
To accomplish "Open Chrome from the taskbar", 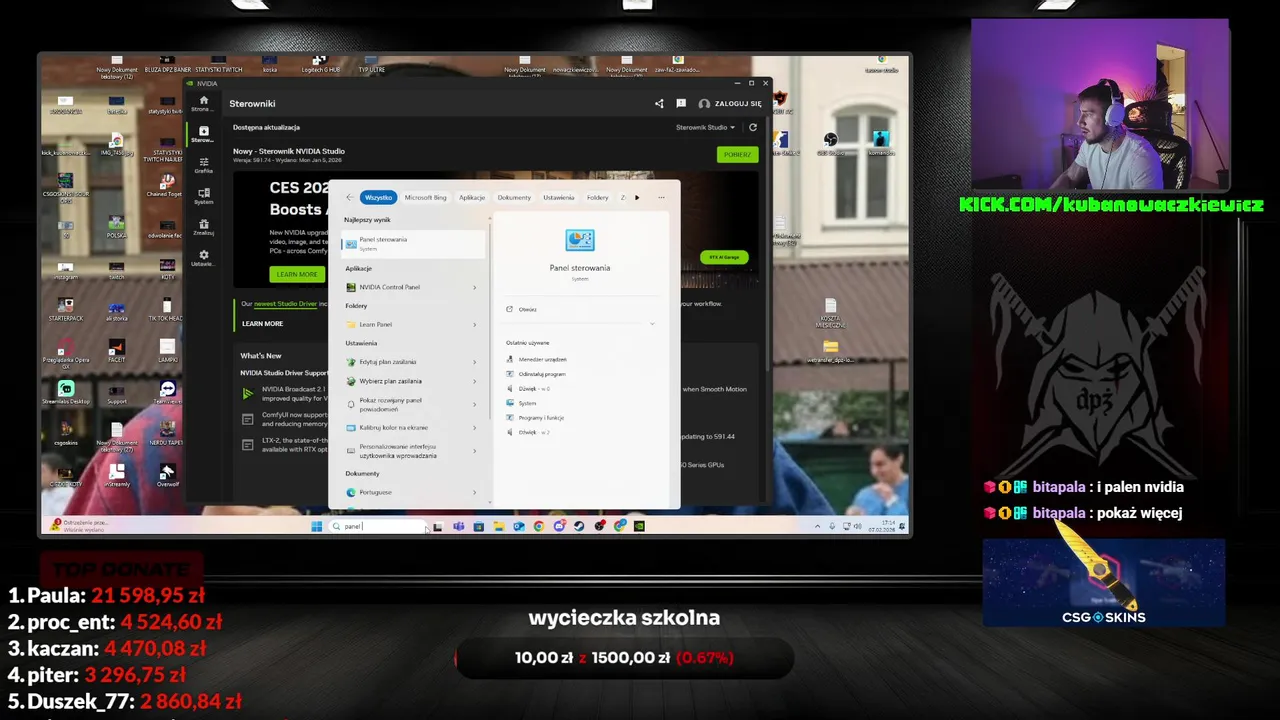I will coord(539,526).
